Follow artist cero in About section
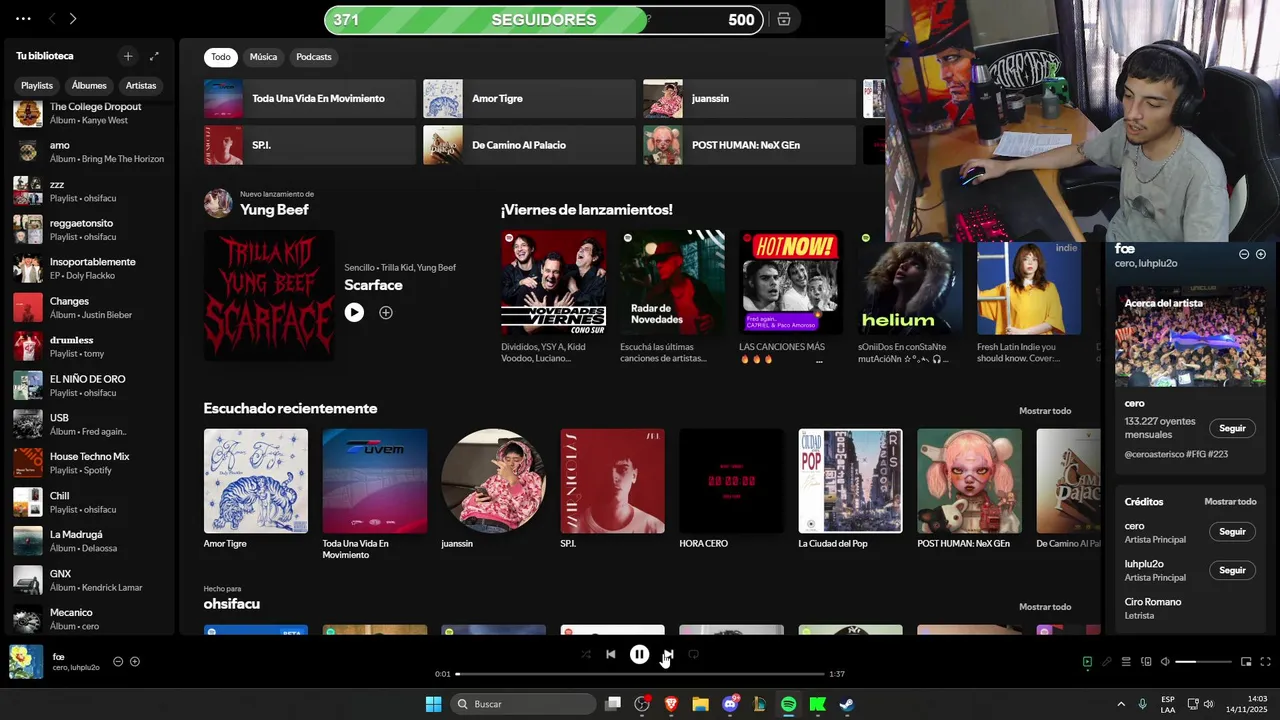 1232,428
